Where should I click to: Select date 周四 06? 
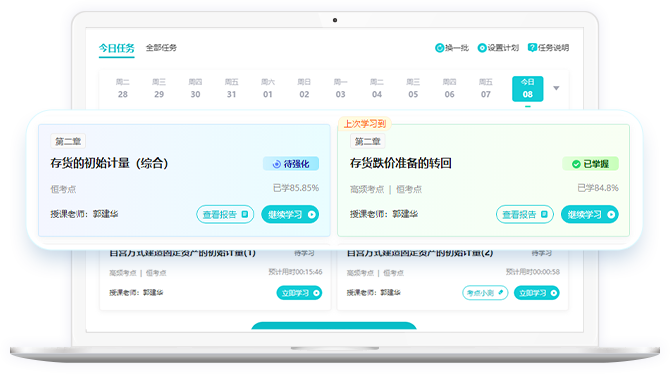click(x=450, y=88)
